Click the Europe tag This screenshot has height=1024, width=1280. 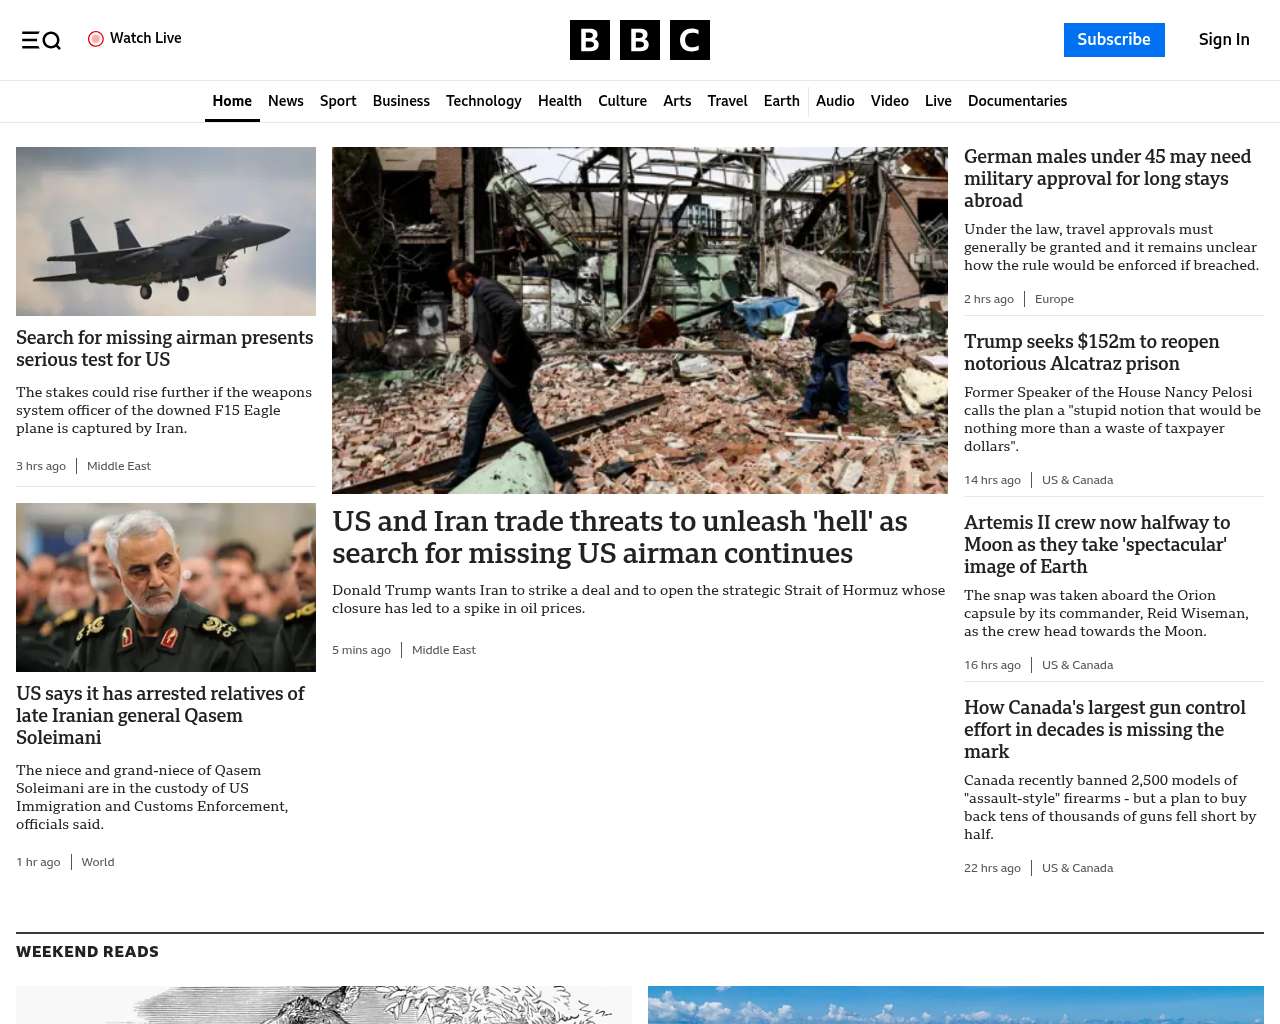tap(1054, 299)
